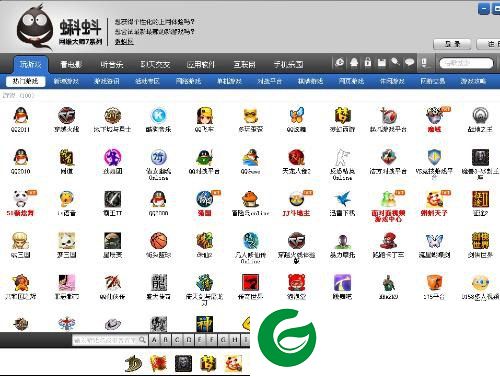Screen dimensions: 500x376
Task: Filter games by letter H
Action: coord(235,340)
